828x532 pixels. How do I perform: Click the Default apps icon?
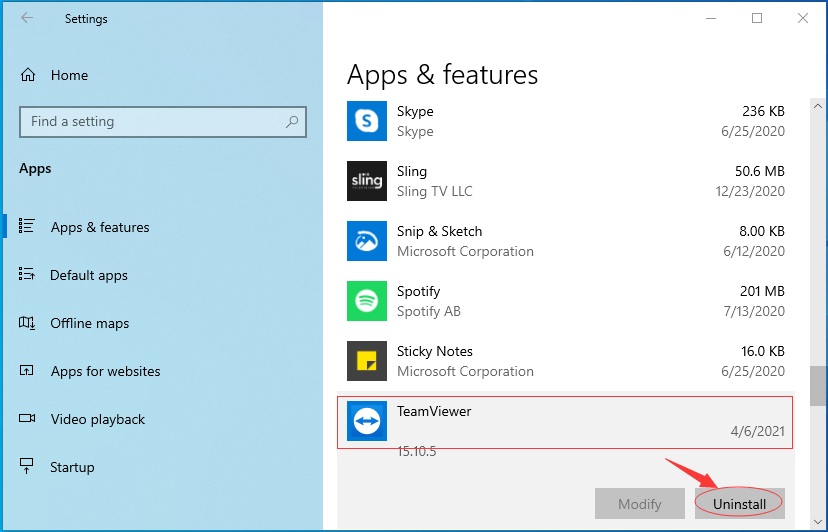26,274
